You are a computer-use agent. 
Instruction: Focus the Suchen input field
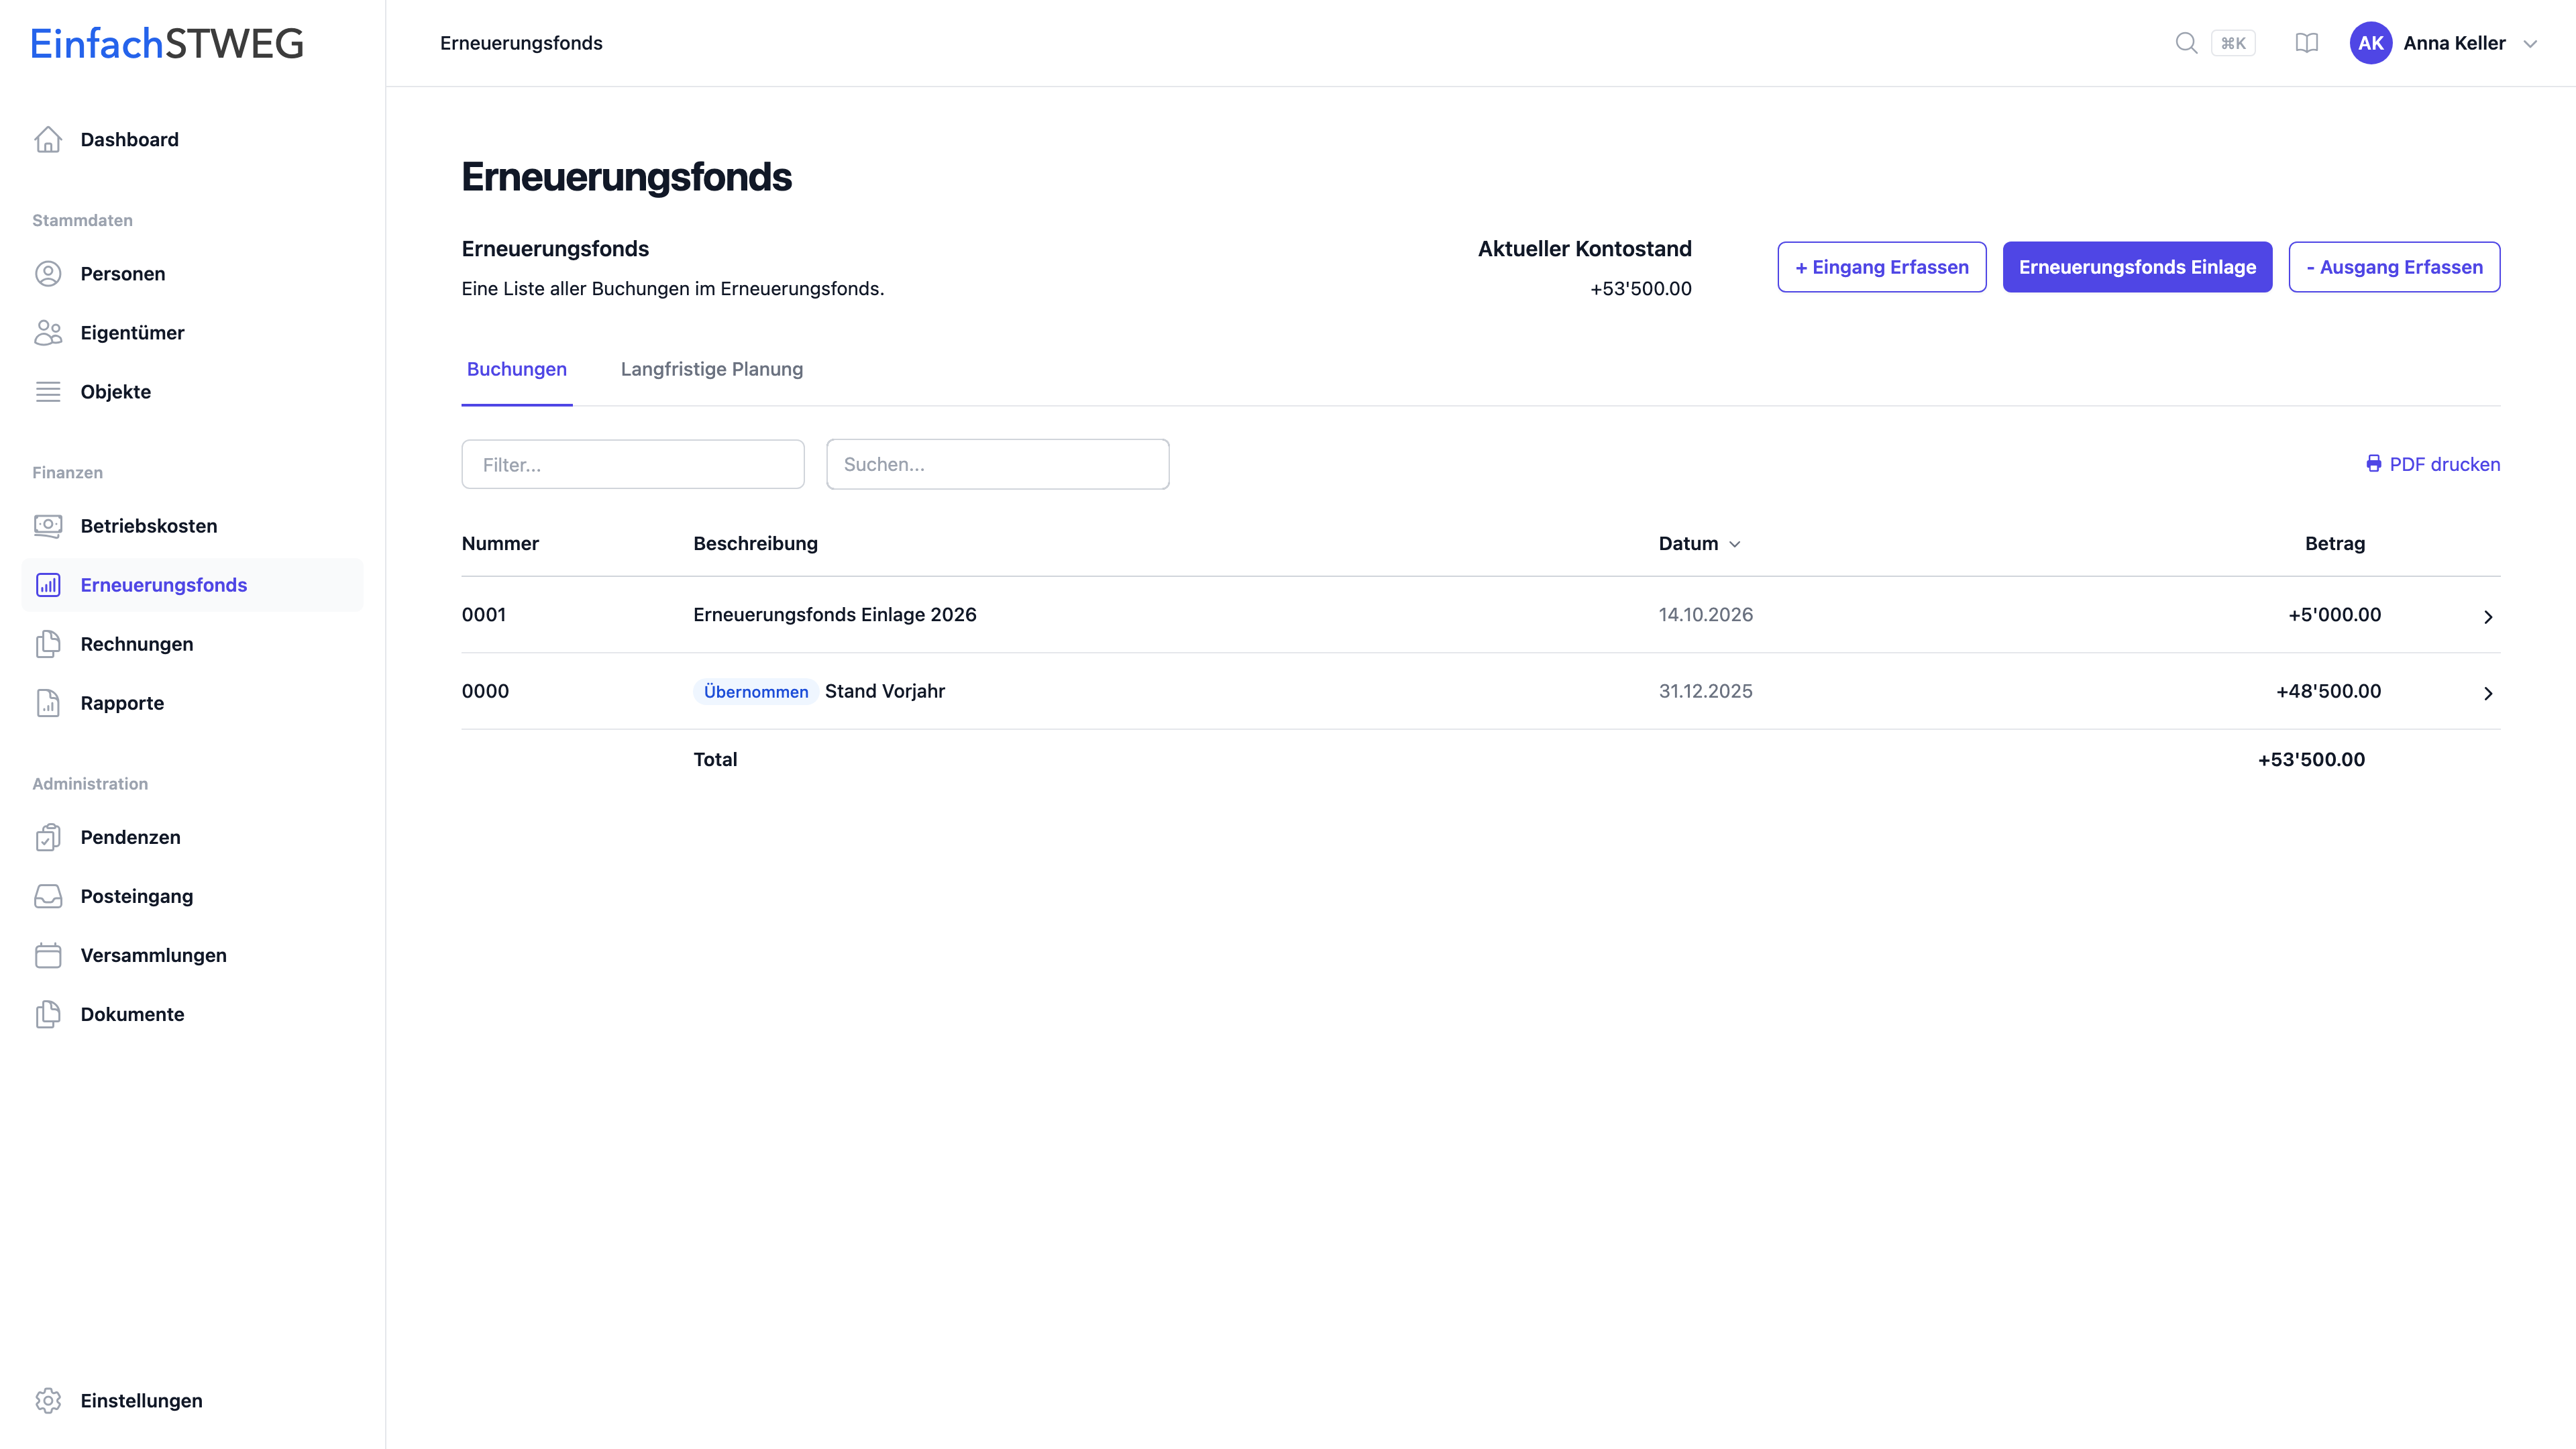pyautogui.click(x=997, y=464)
